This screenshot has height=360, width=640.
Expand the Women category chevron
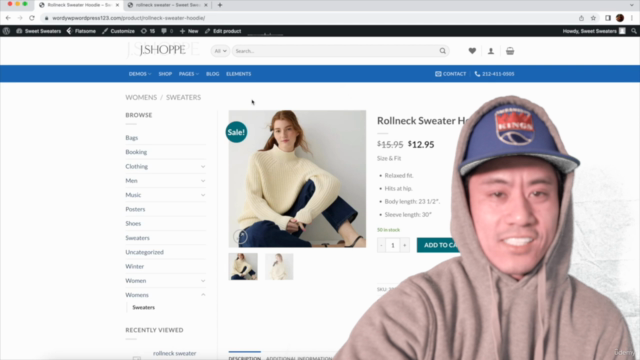tap(203, 281)
